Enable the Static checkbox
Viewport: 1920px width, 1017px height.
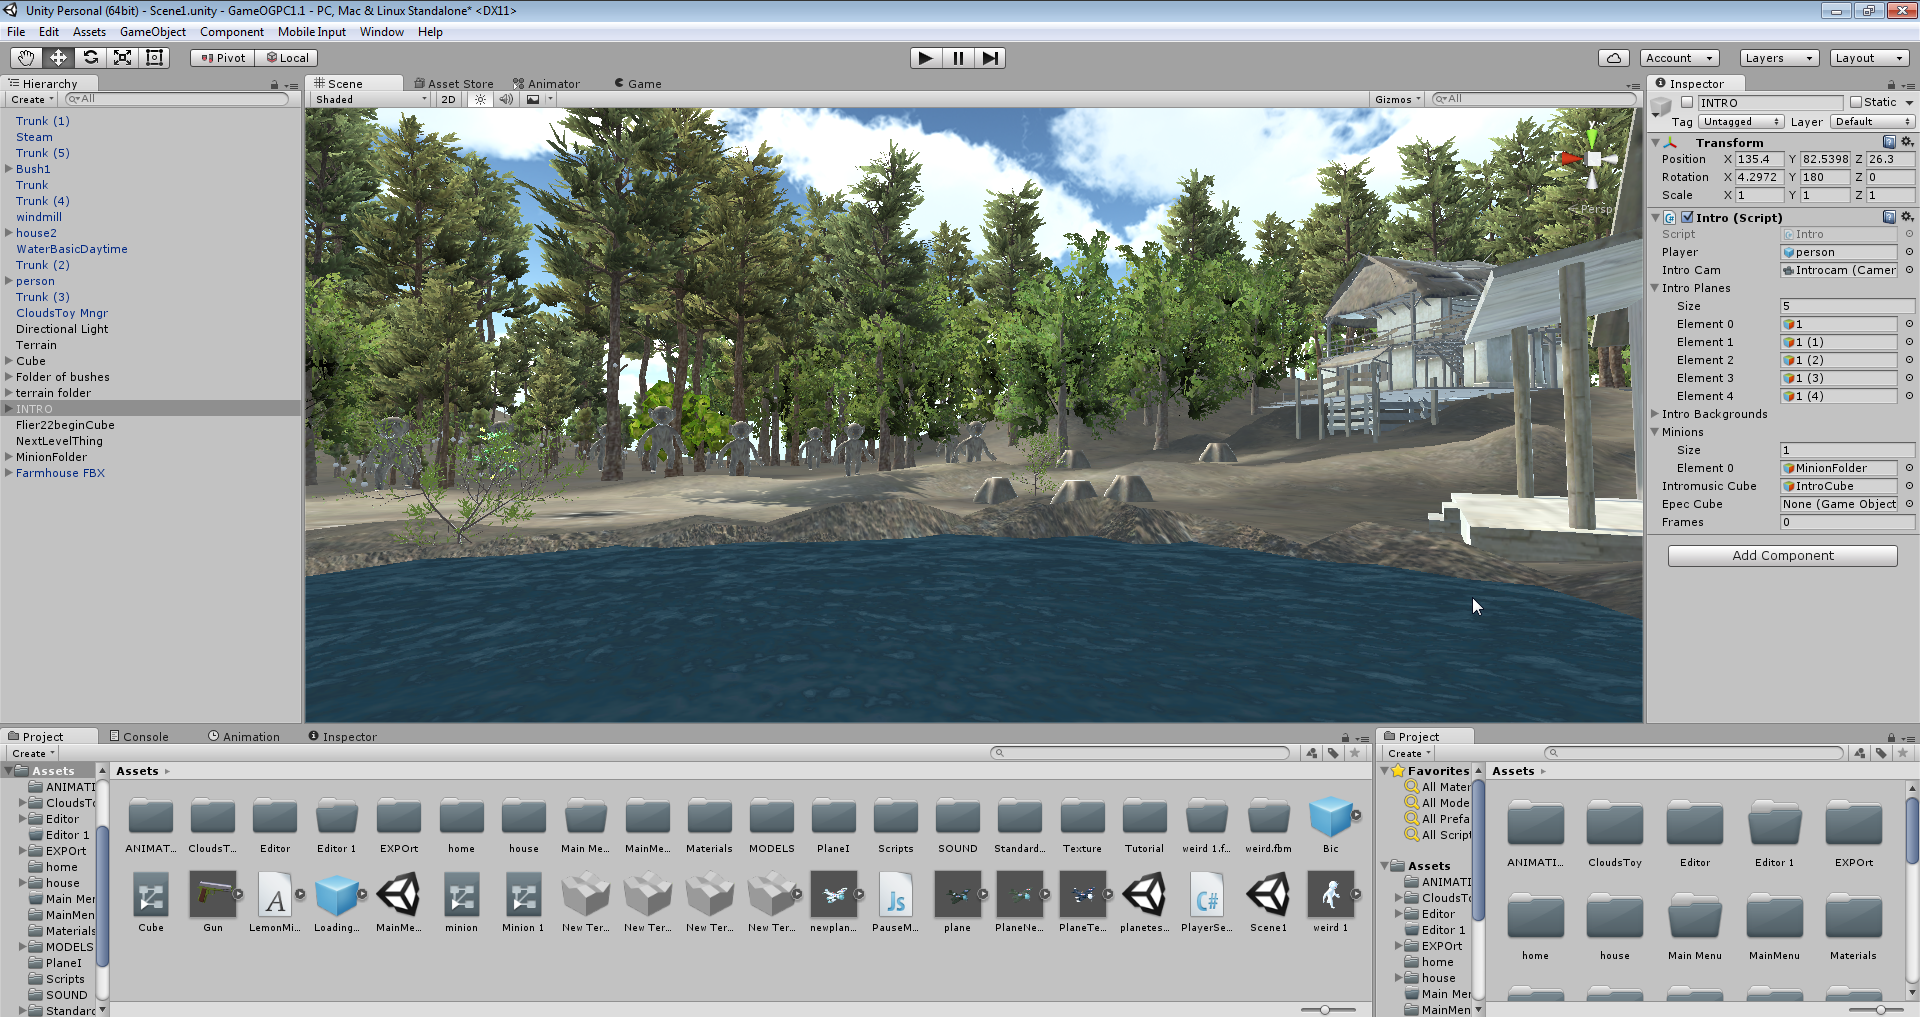tap(1856, 102)
